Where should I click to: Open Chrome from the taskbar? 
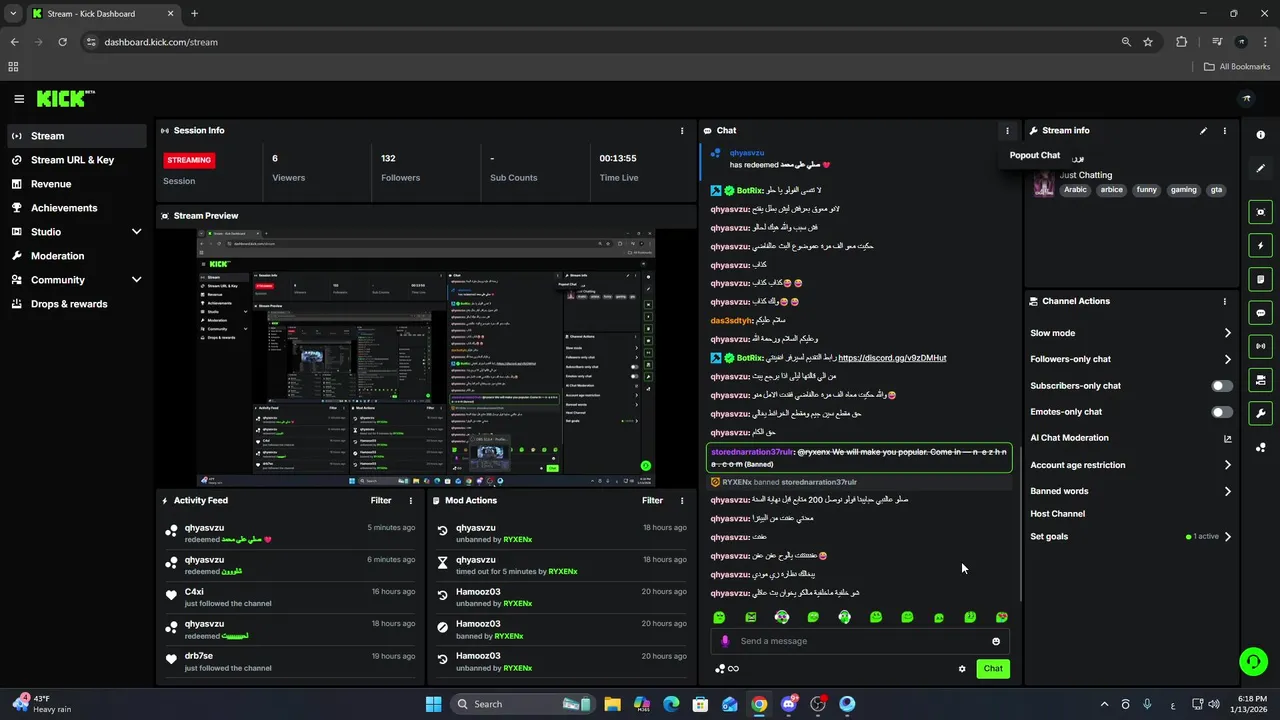pos(759,704)
